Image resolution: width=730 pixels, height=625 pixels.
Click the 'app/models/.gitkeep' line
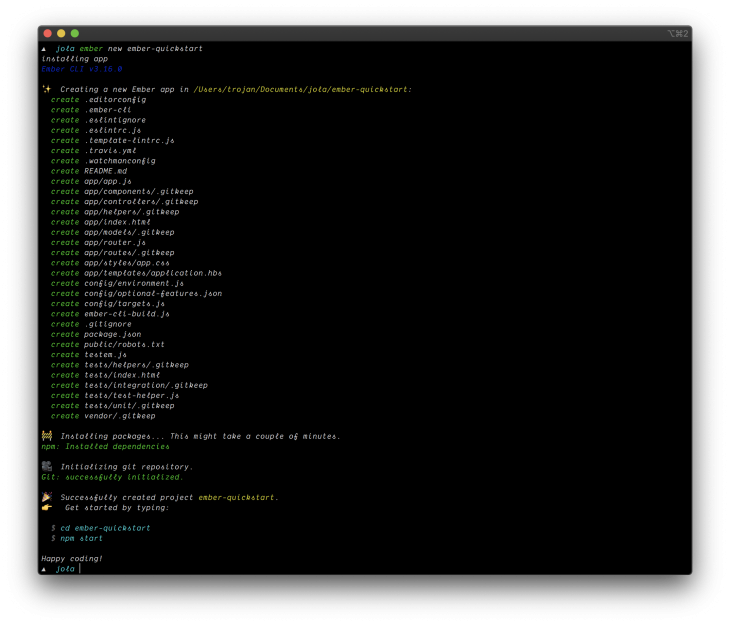[113, 232]
